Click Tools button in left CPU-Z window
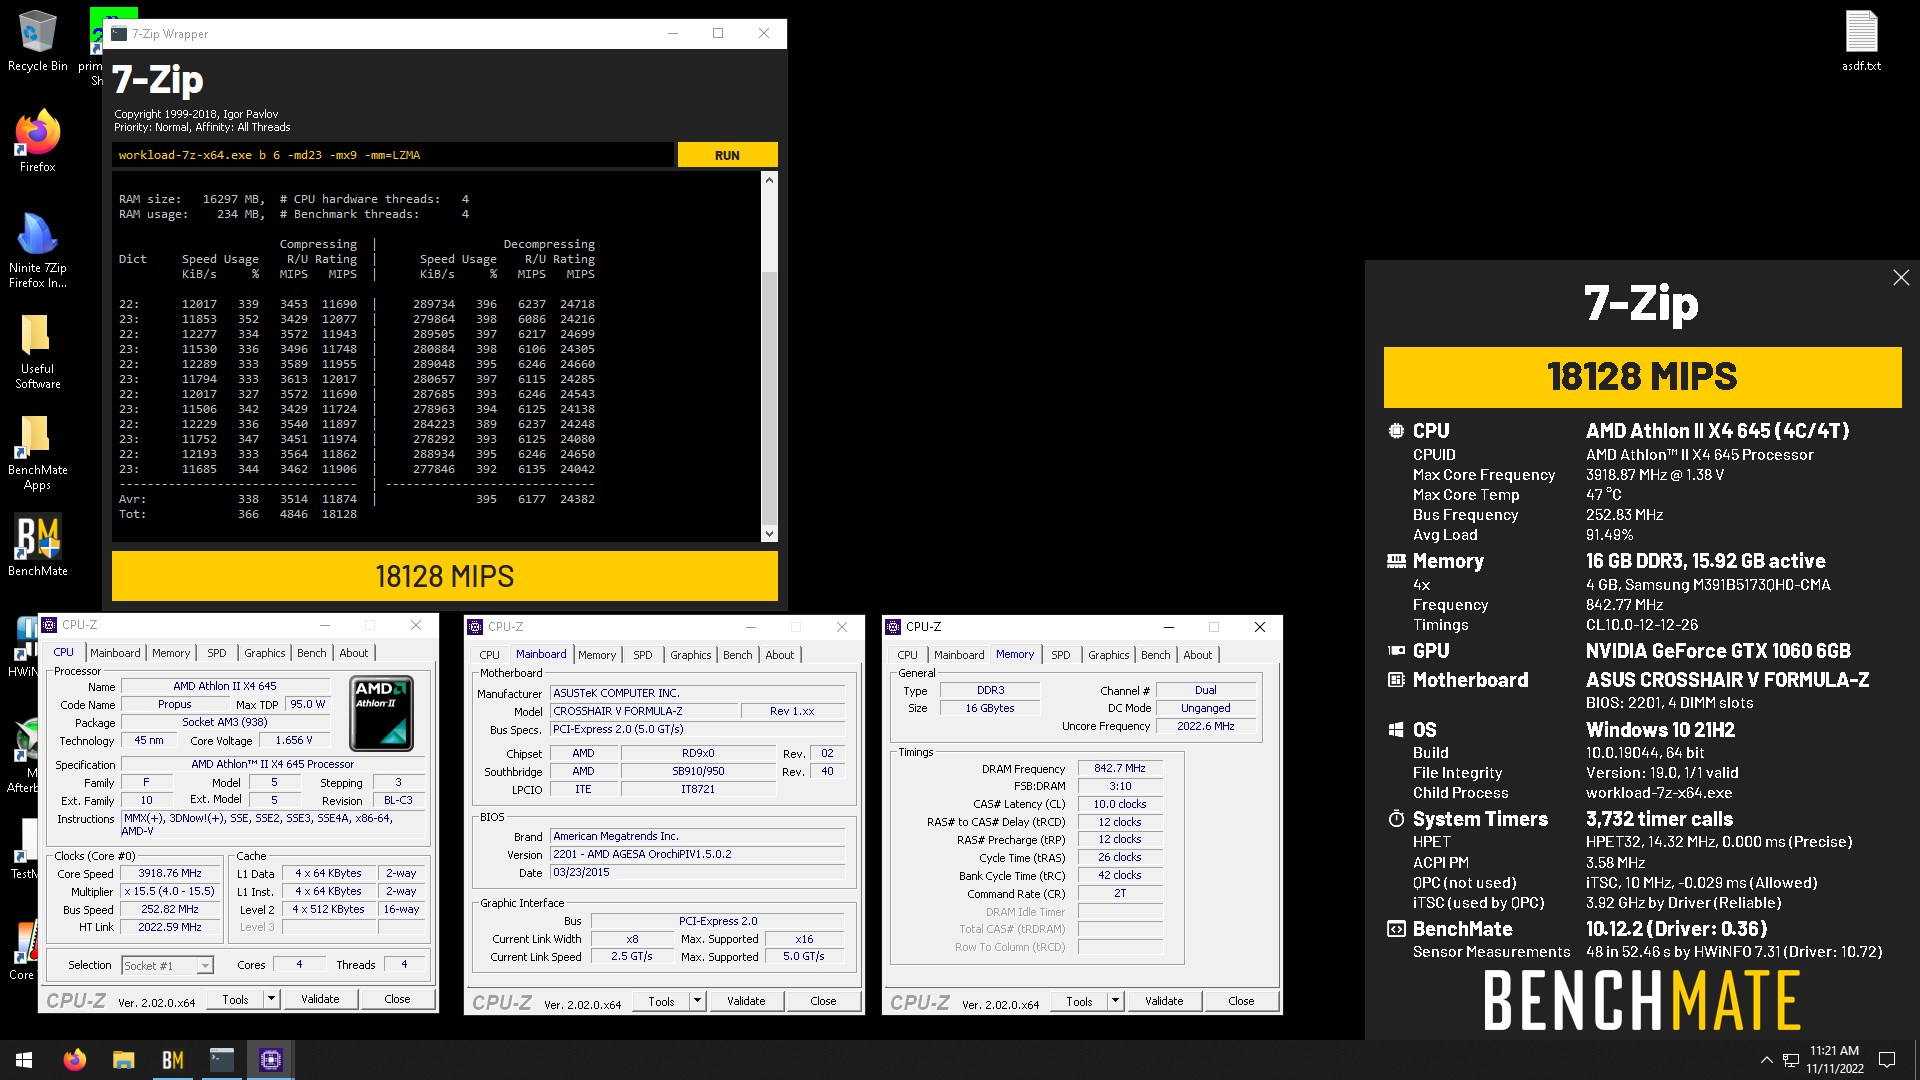Image resolution: width=1920 pixels, height=1080 pixels. [x=236, y=999]
